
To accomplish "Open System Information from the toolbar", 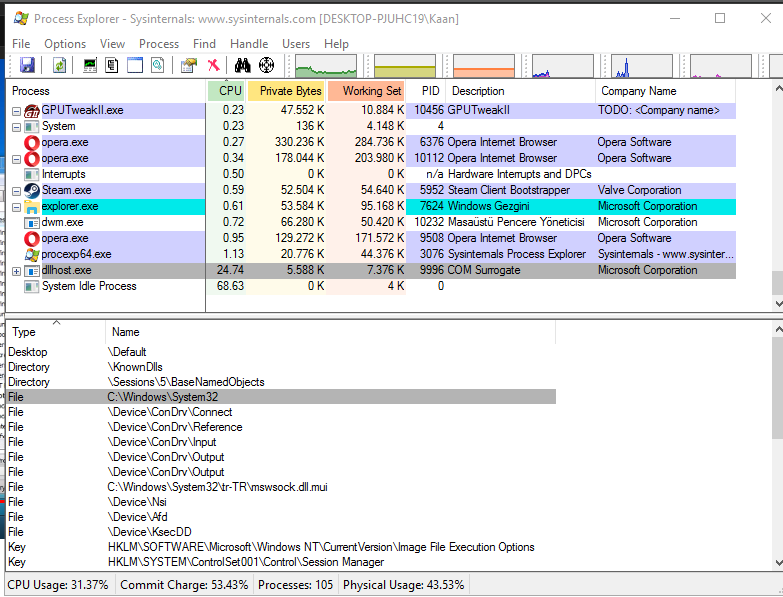I will (90, 66).
